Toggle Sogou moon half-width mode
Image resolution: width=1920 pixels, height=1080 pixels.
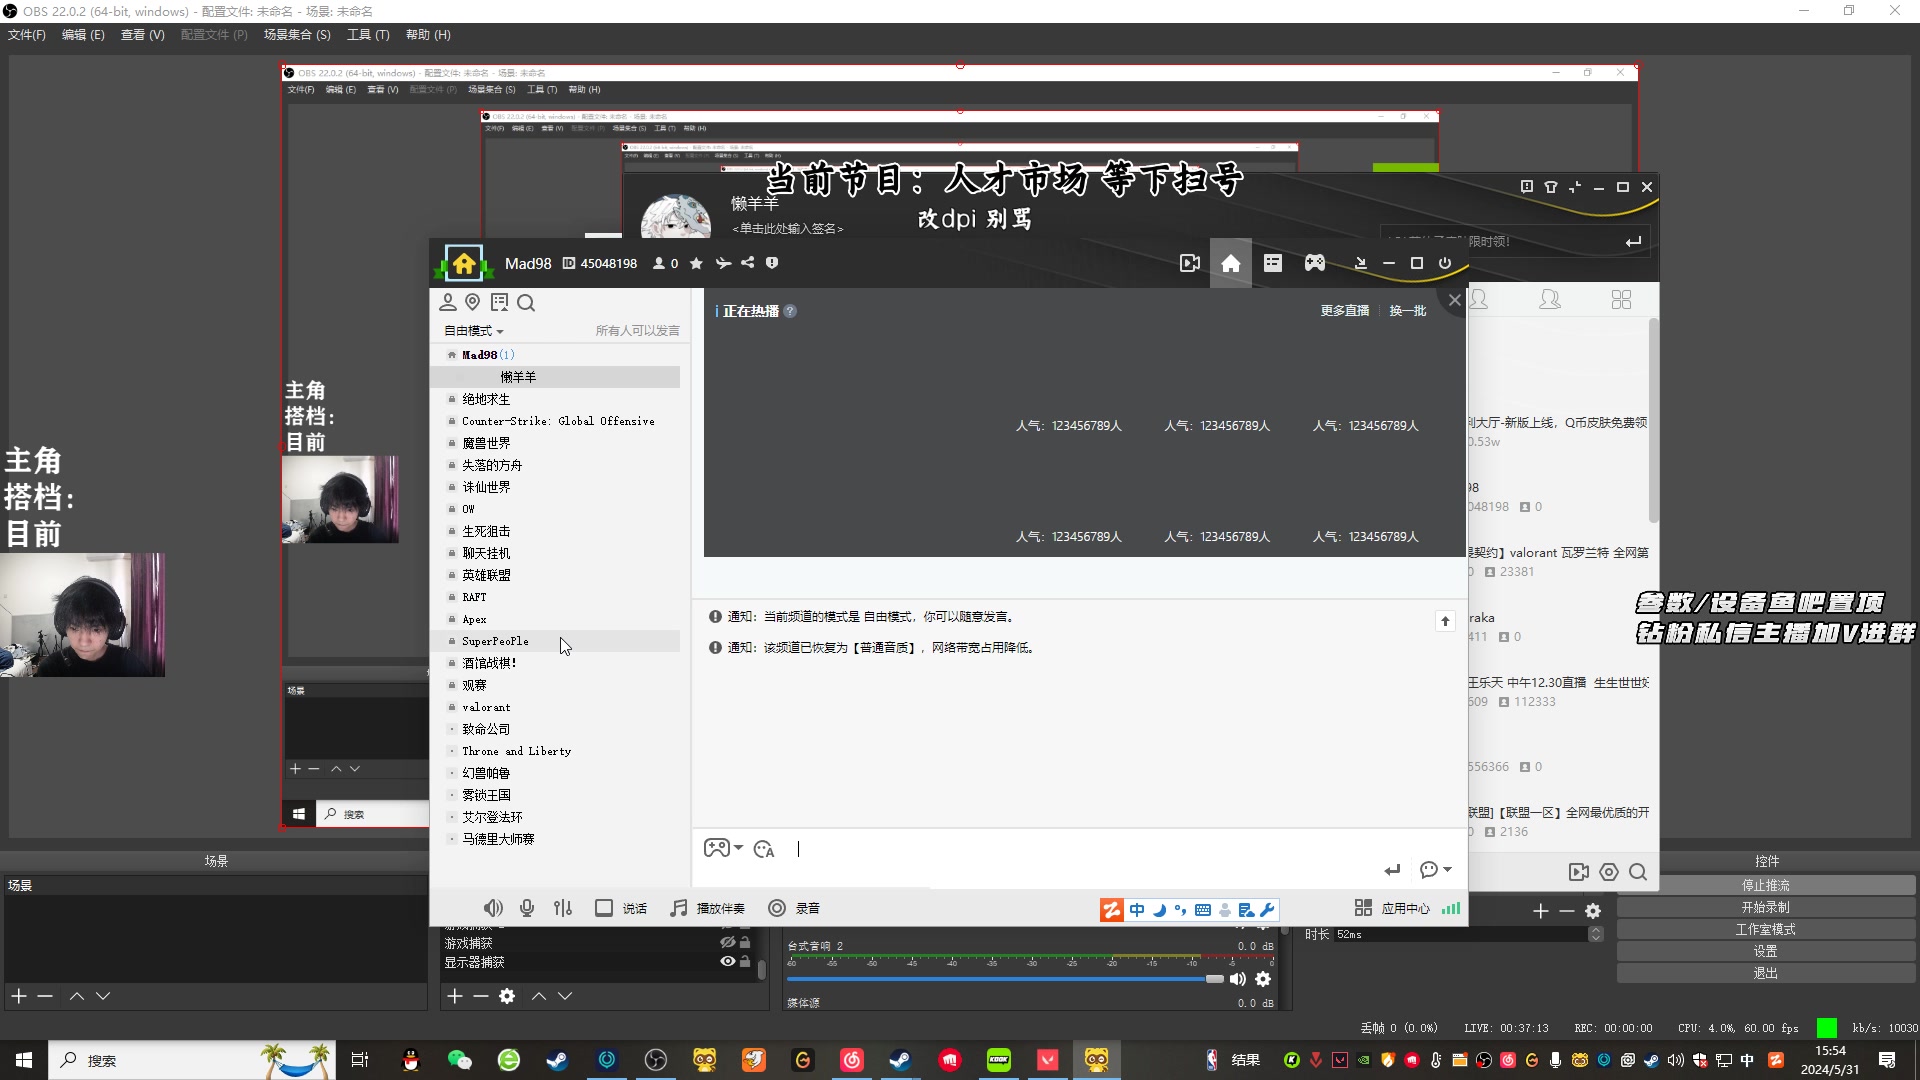[x=1159, y=909]
